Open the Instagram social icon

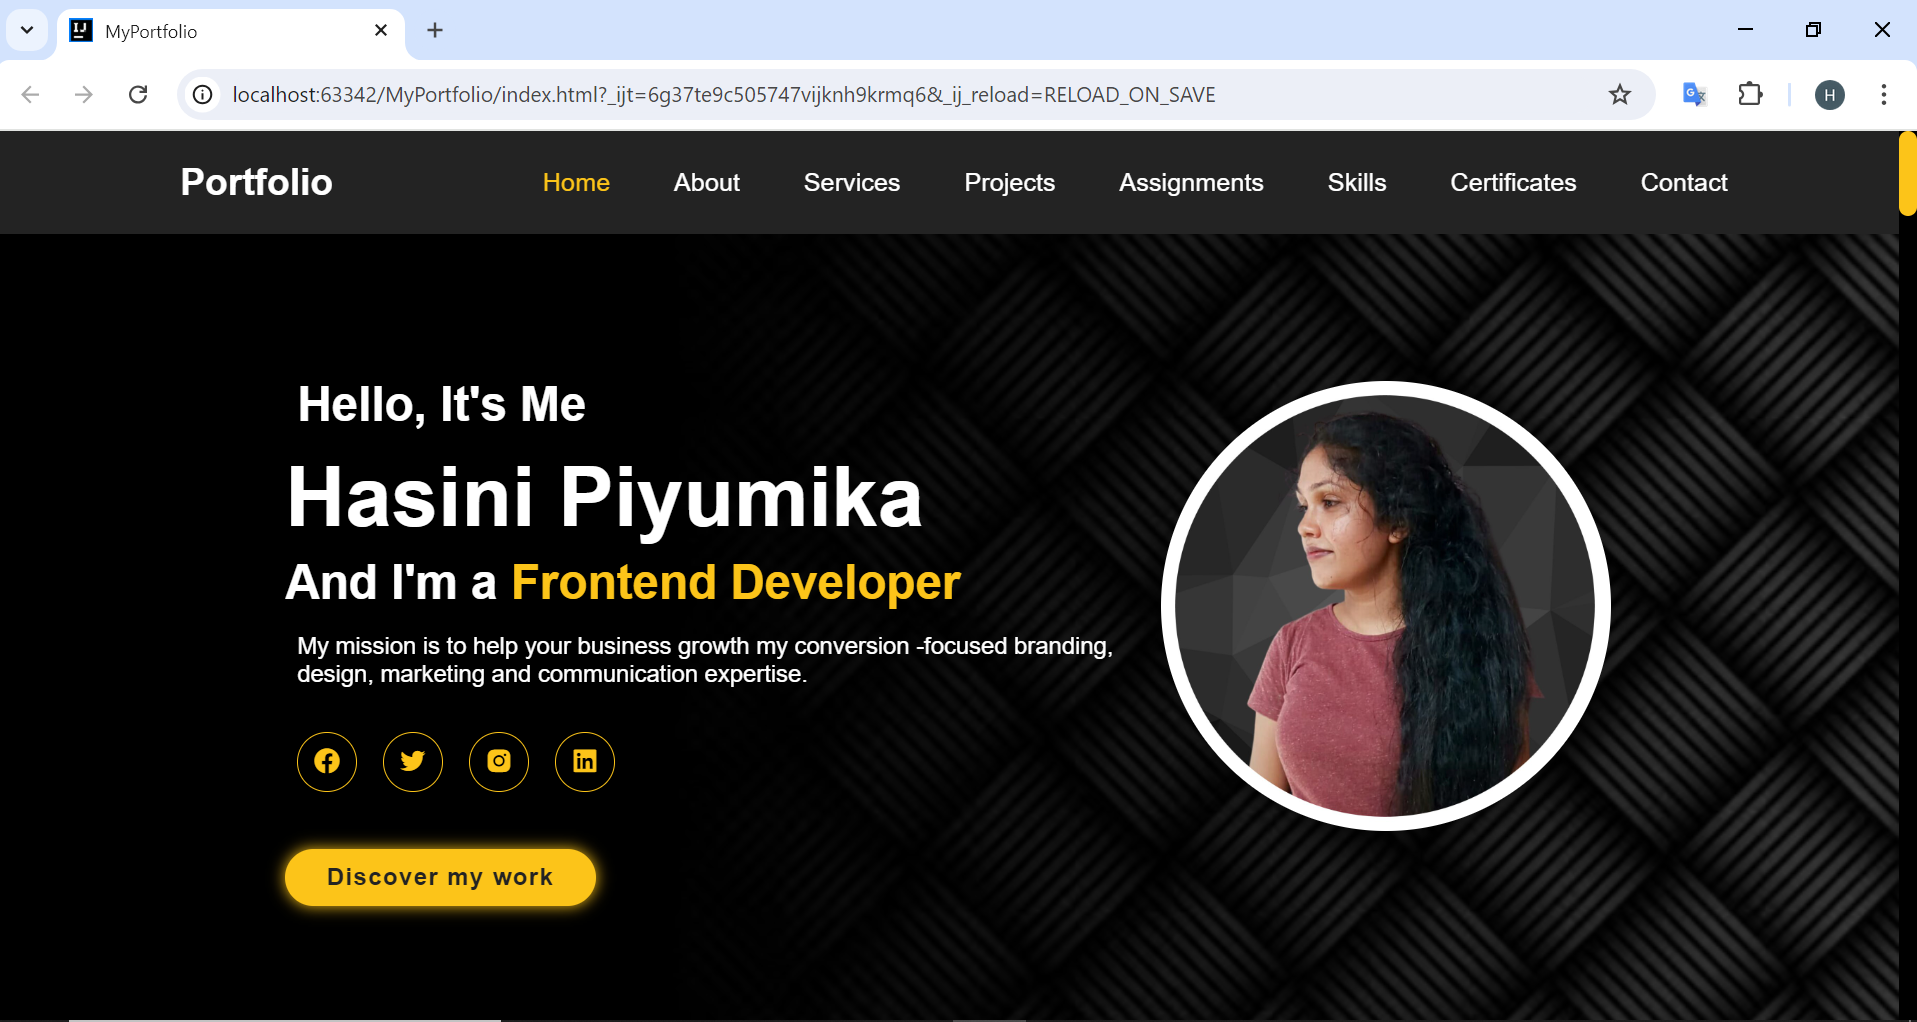[499, 762]
